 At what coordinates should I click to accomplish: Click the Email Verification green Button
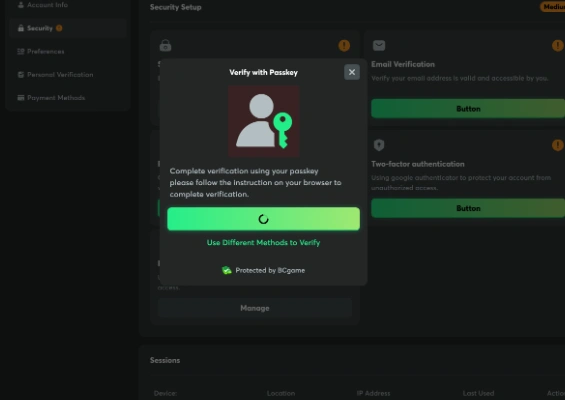(x=468, y=108)
